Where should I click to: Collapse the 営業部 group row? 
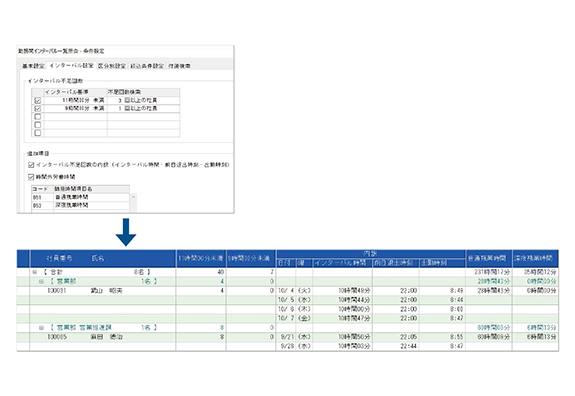[41, 282]
